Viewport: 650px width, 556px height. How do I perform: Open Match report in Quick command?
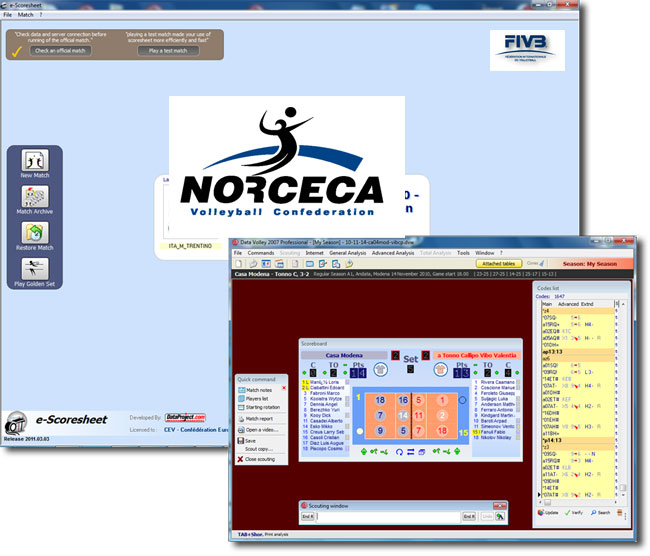[255, 419]
